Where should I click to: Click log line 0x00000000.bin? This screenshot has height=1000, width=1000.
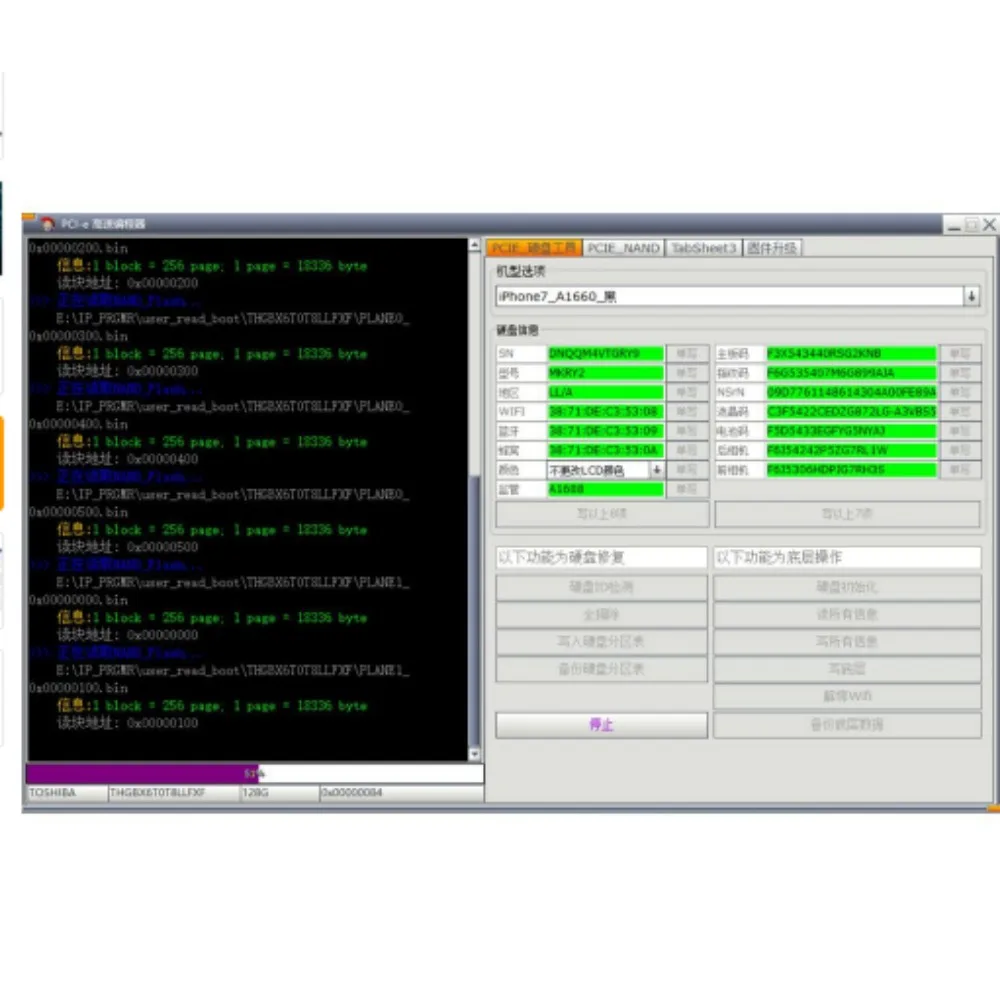(78, 600)
